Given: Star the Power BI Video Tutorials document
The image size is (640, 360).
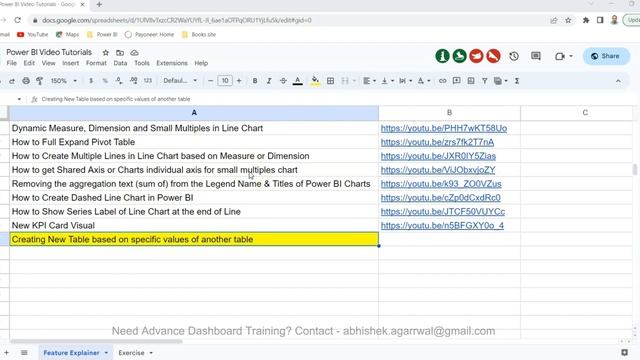Looking at the screenshot, I should click(x=106, y=53).
